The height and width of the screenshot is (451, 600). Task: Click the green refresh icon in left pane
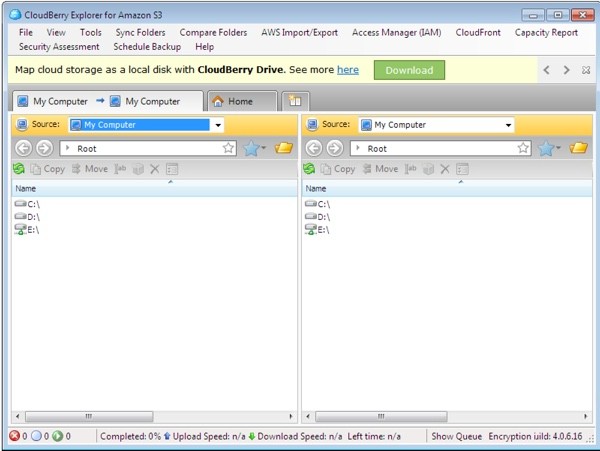pos(19,169)
